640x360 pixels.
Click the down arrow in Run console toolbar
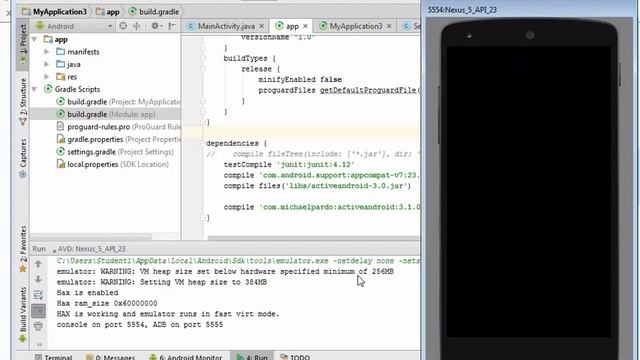click(x=38, y=279)
